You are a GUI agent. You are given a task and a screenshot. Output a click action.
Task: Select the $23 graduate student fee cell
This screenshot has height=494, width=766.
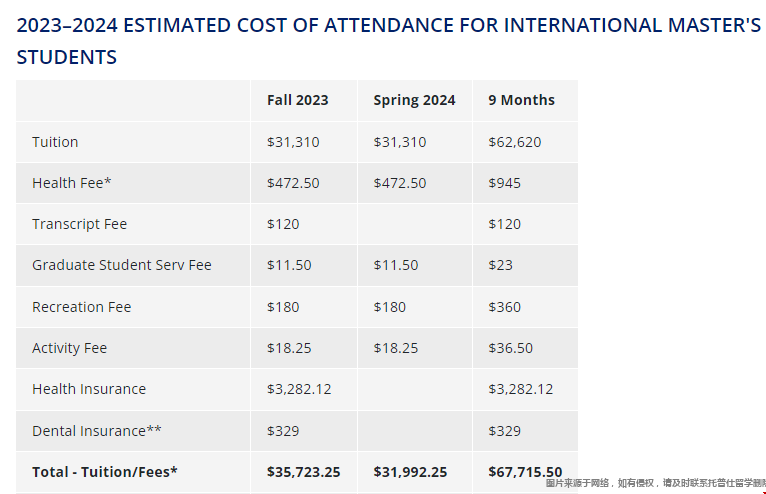[500, 265]
